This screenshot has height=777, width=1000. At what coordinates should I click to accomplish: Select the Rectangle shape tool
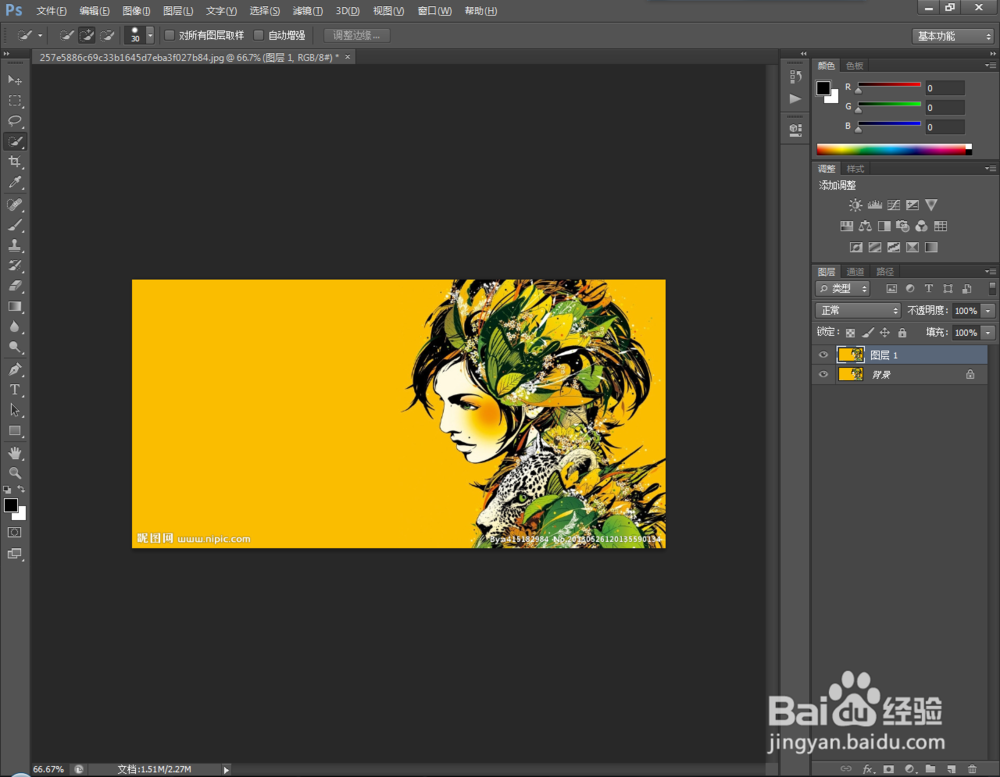pyautogui.click(x=15, y=431)
